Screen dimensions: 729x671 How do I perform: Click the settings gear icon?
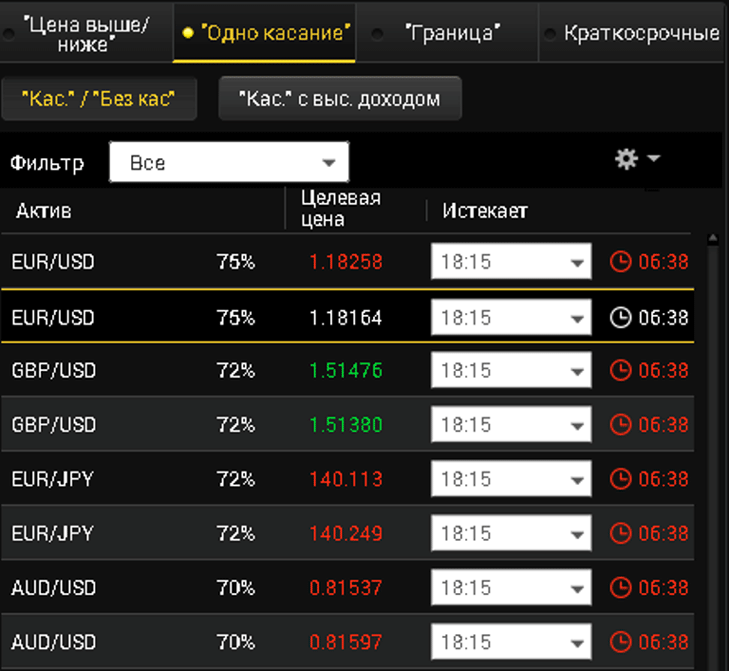tap(627, 159)
